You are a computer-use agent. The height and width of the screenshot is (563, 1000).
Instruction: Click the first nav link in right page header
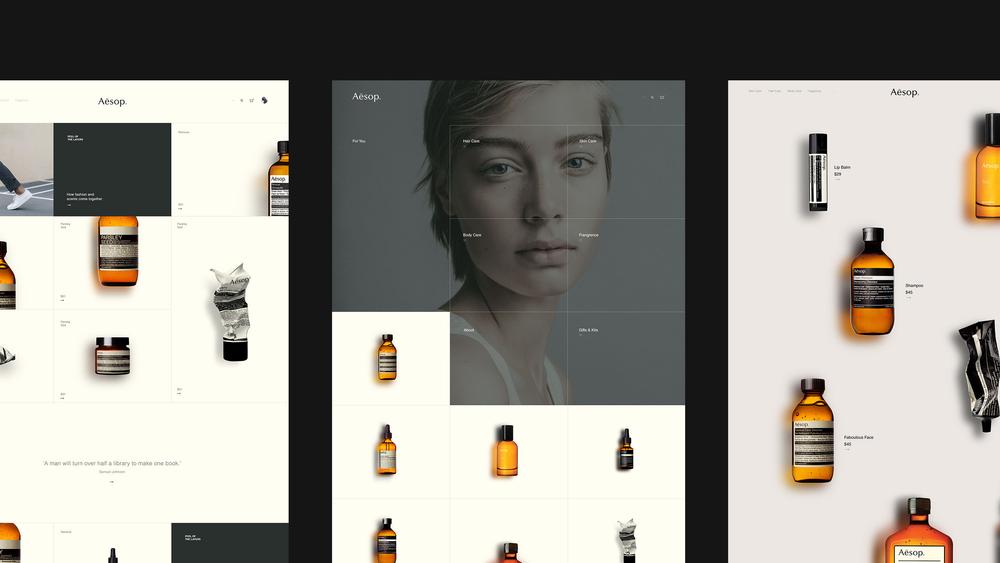pos(755,91)
